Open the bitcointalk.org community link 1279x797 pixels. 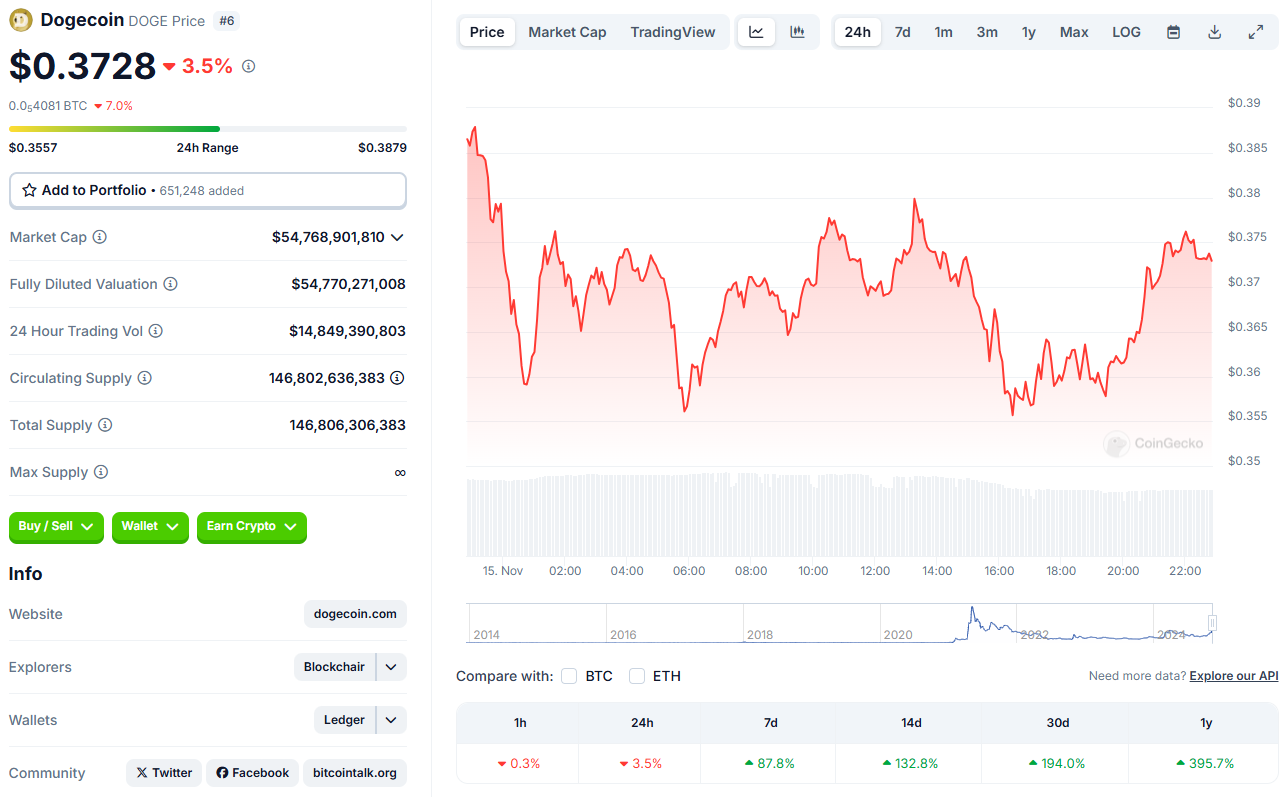coord(354,773)
